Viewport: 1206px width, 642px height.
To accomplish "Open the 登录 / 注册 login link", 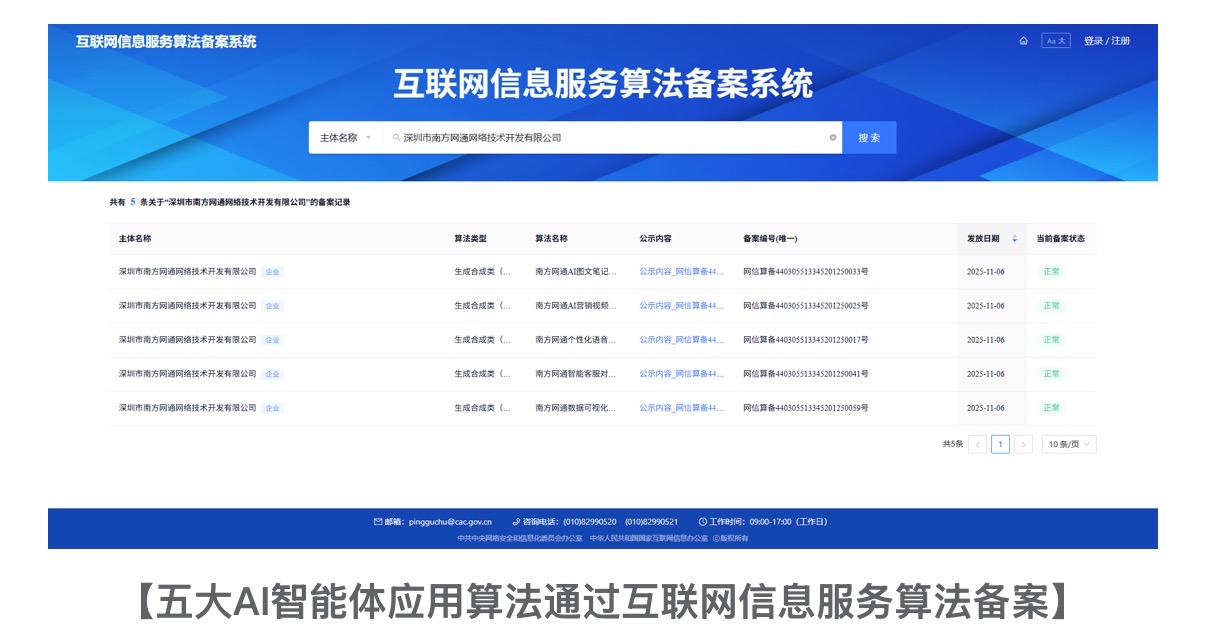I will (1106, 41).
